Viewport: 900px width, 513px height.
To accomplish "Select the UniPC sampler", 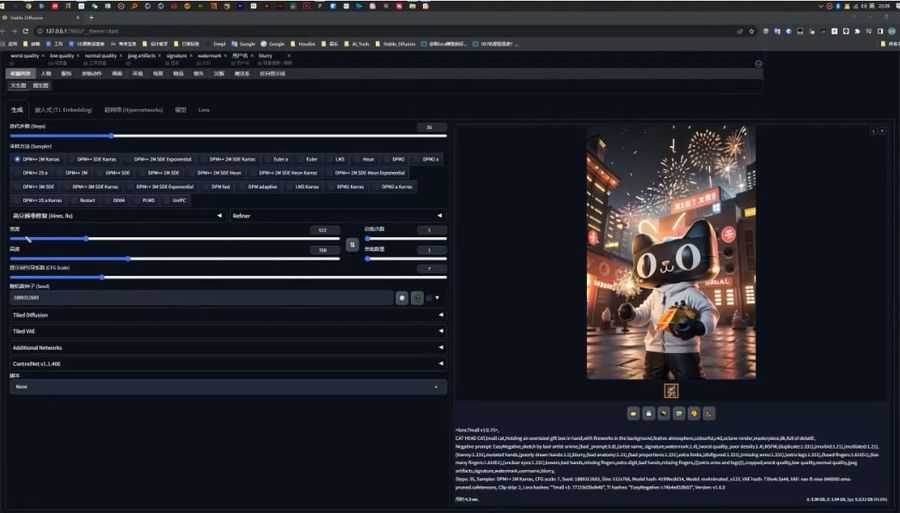I will pyautogui.click(x=179, y=200).
